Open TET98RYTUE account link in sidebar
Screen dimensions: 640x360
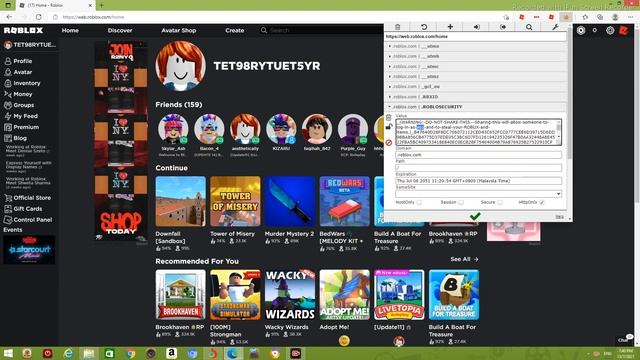pyautogui.click(x=30, y=45)
